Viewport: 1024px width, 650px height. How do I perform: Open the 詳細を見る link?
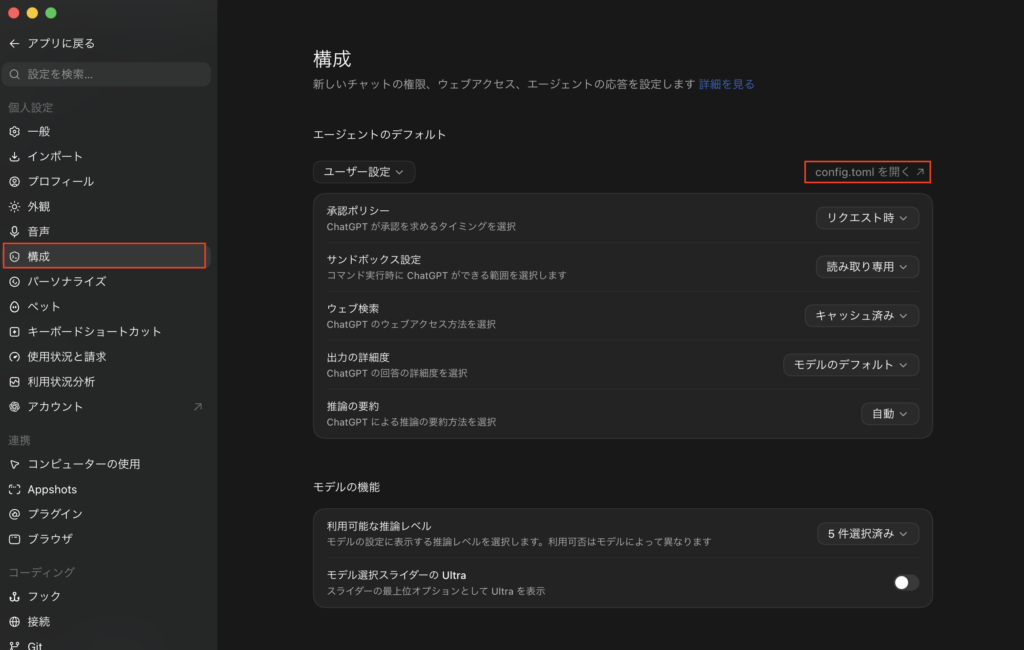[x=726, y=84]
